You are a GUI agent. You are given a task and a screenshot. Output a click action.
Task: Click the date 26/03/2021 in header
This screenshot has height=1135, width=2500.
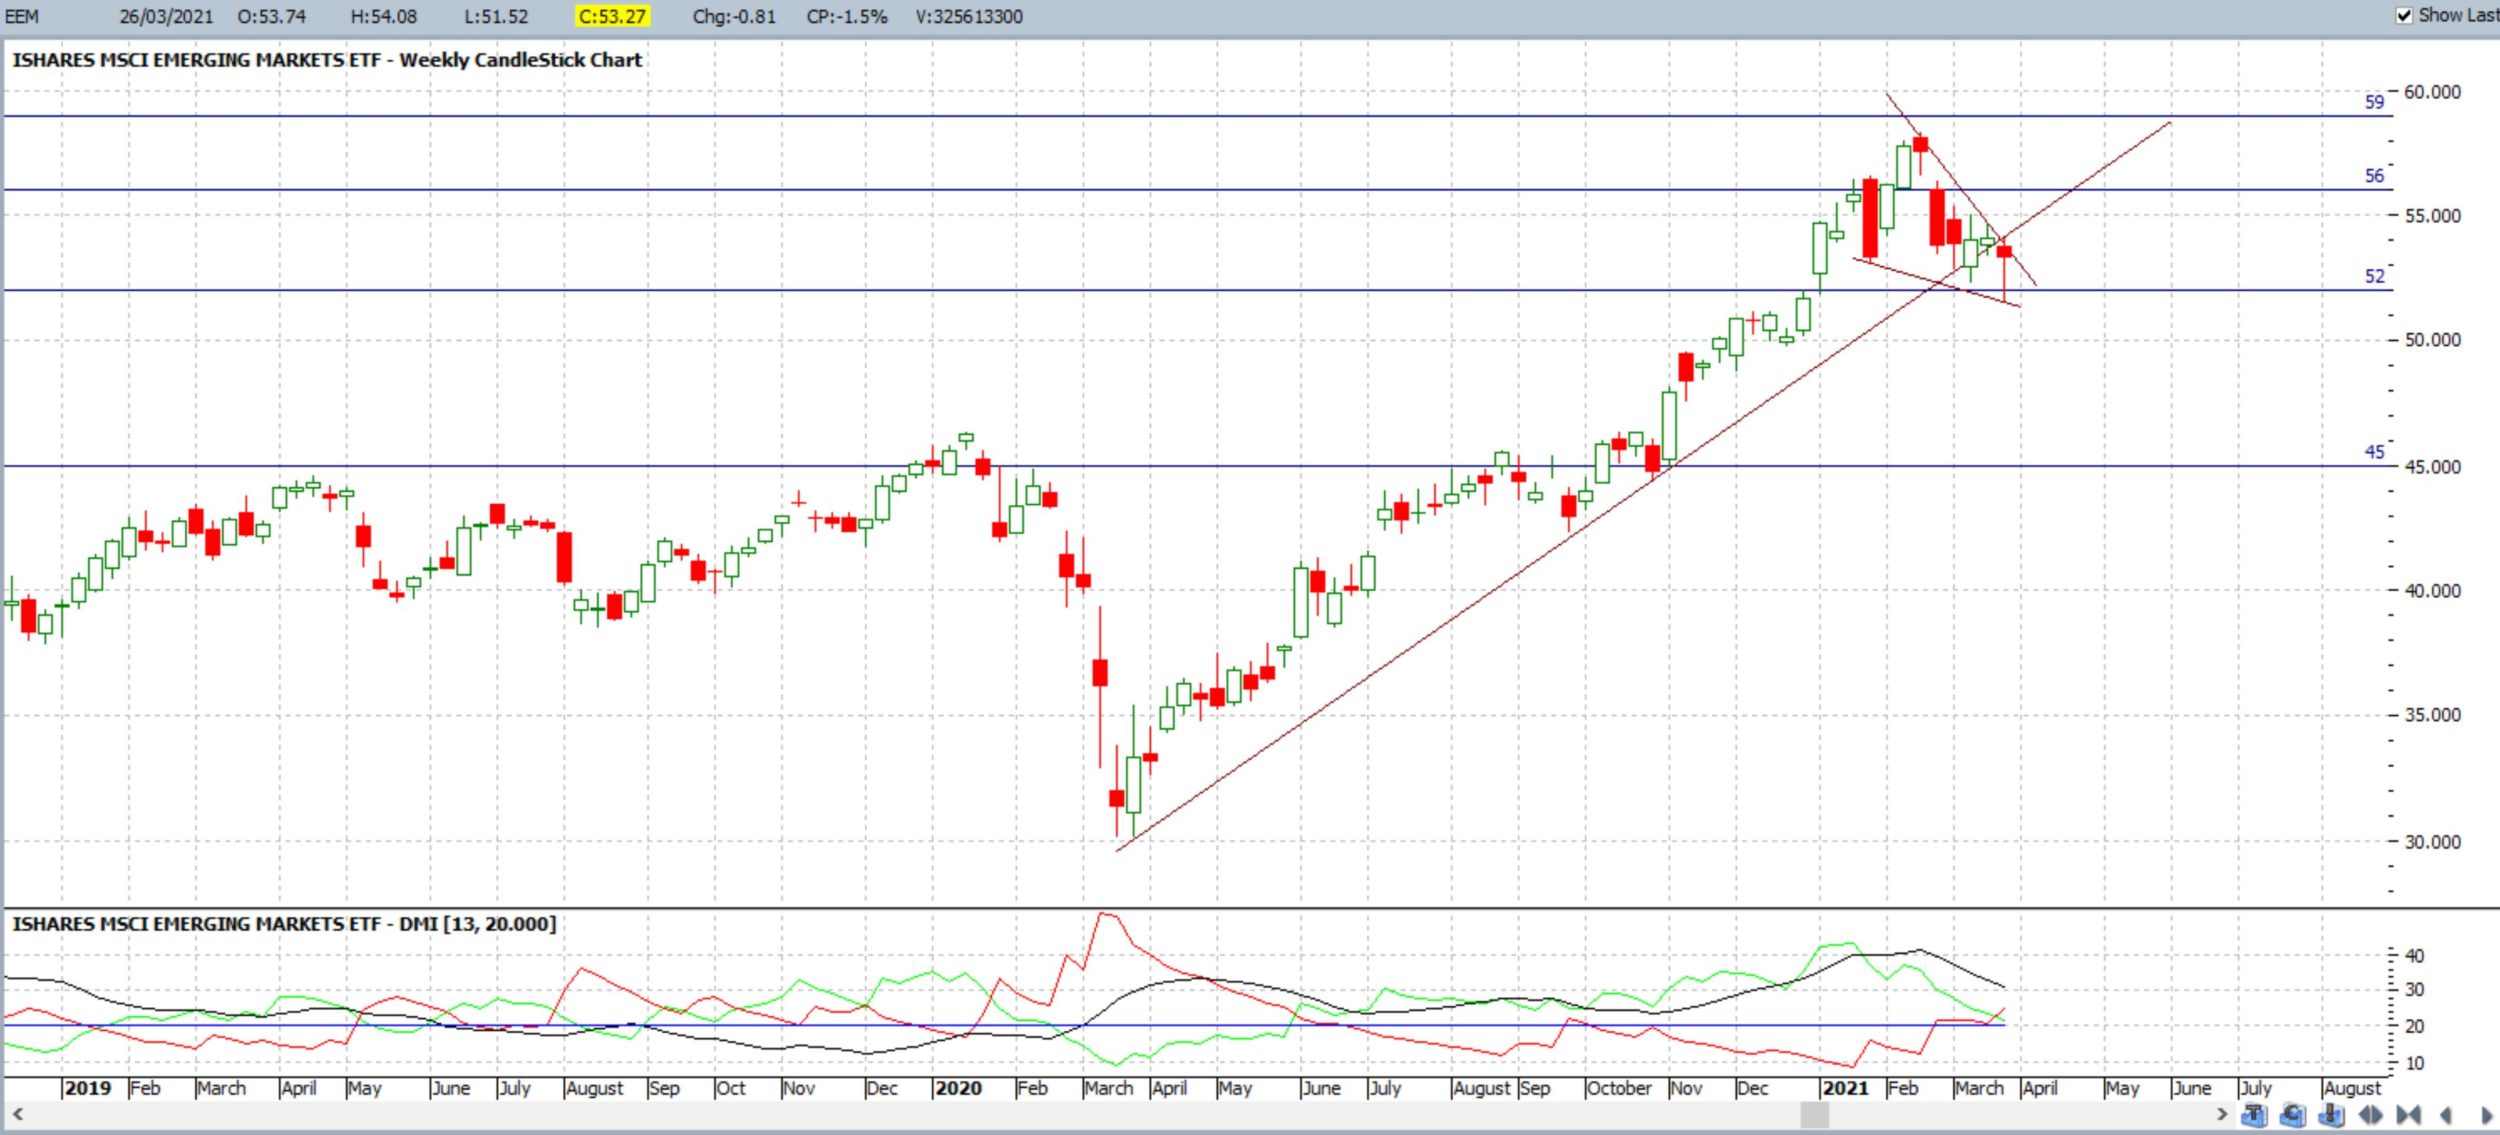[166, 16]
